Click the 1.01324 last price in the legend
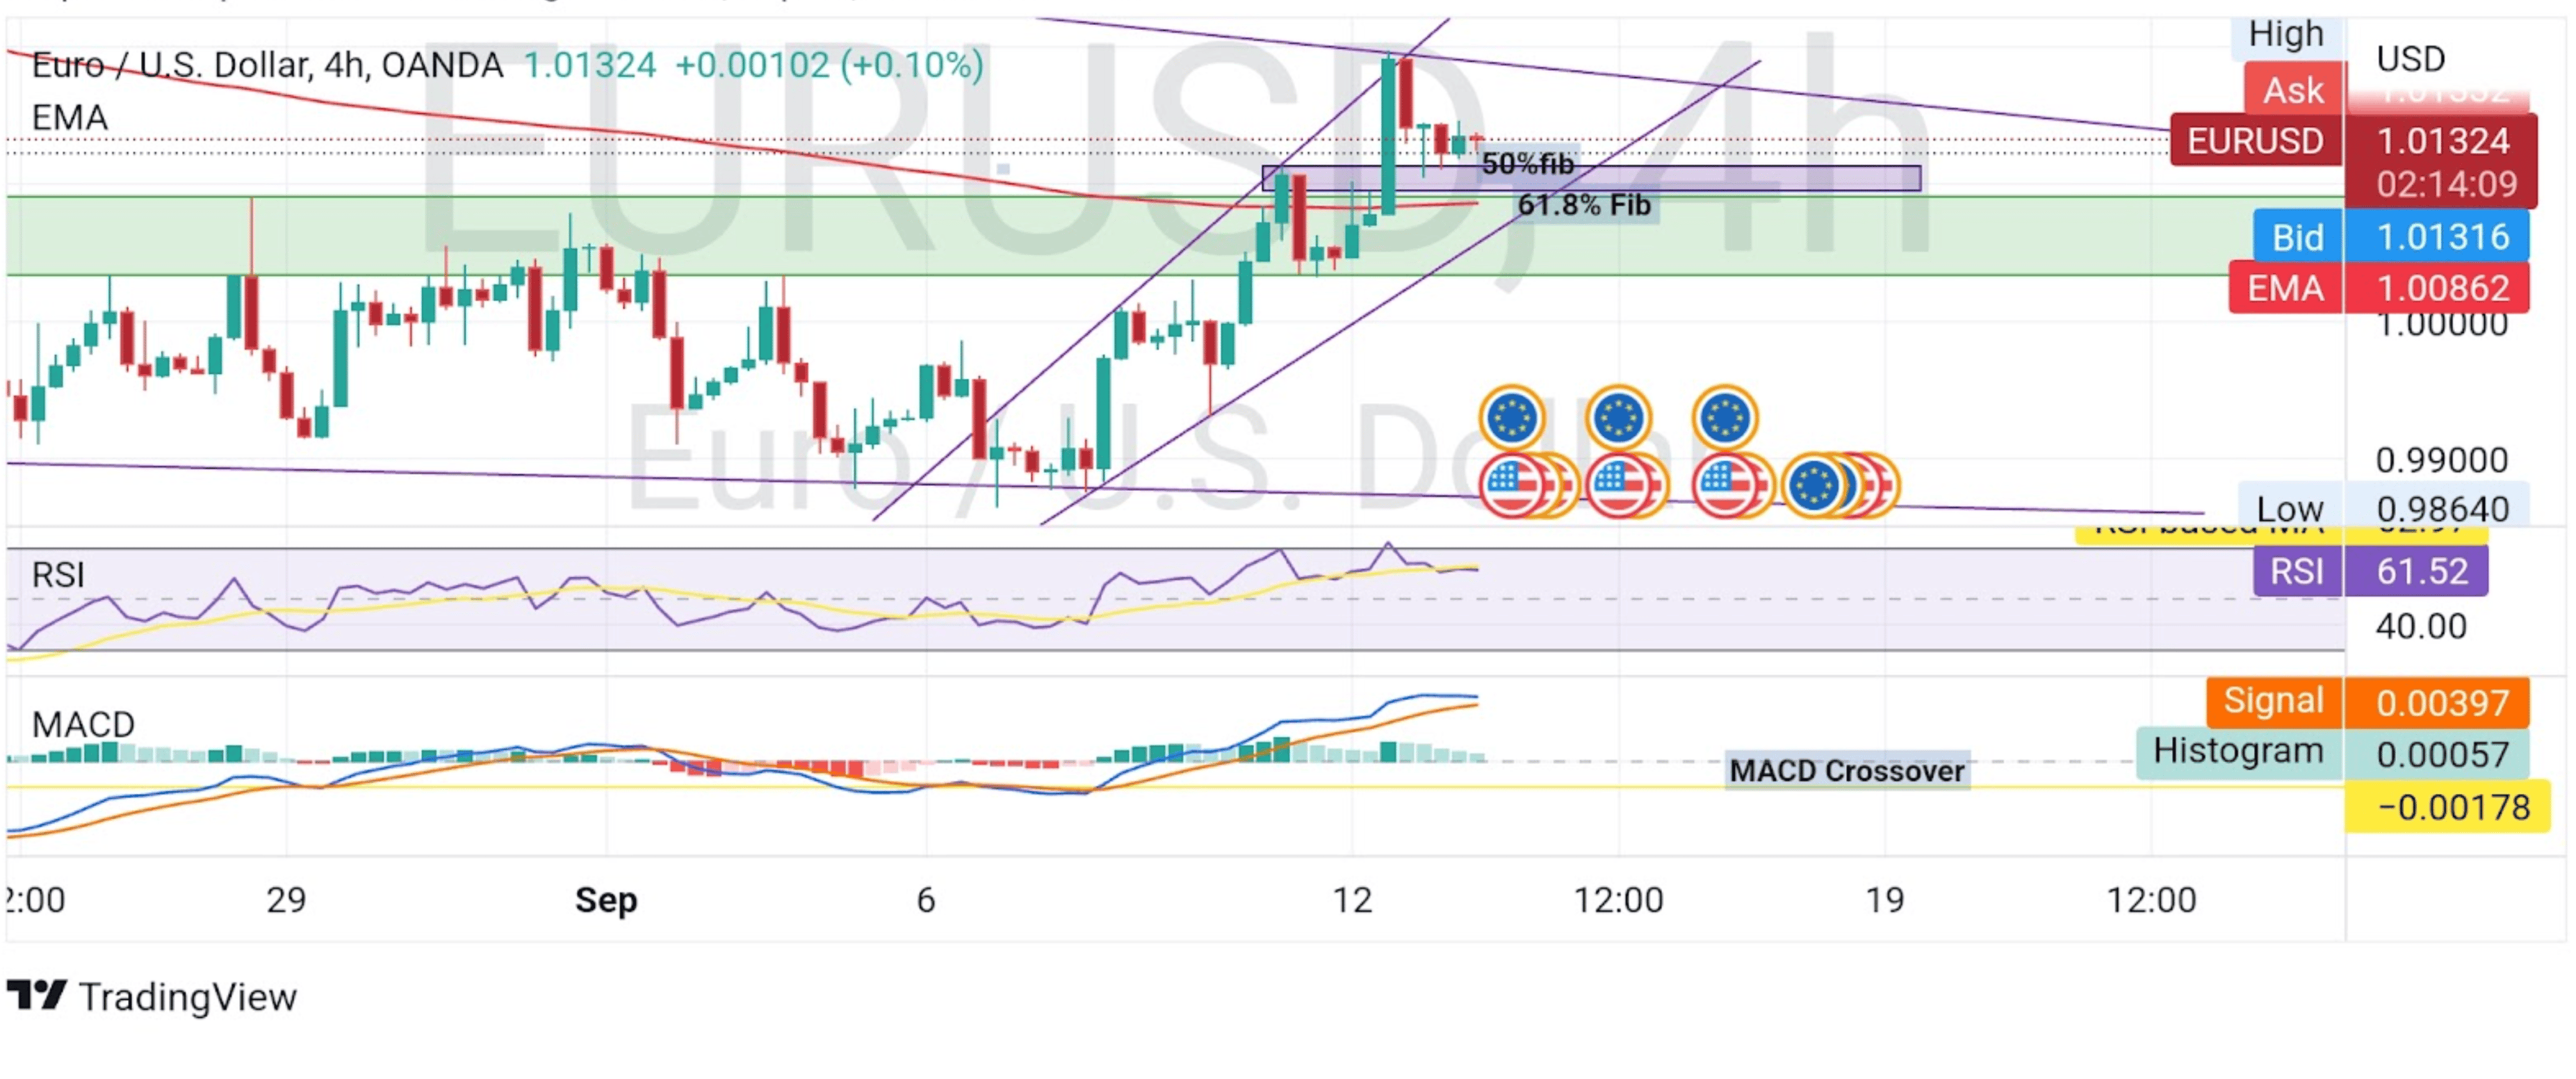 tap(590, 65)
